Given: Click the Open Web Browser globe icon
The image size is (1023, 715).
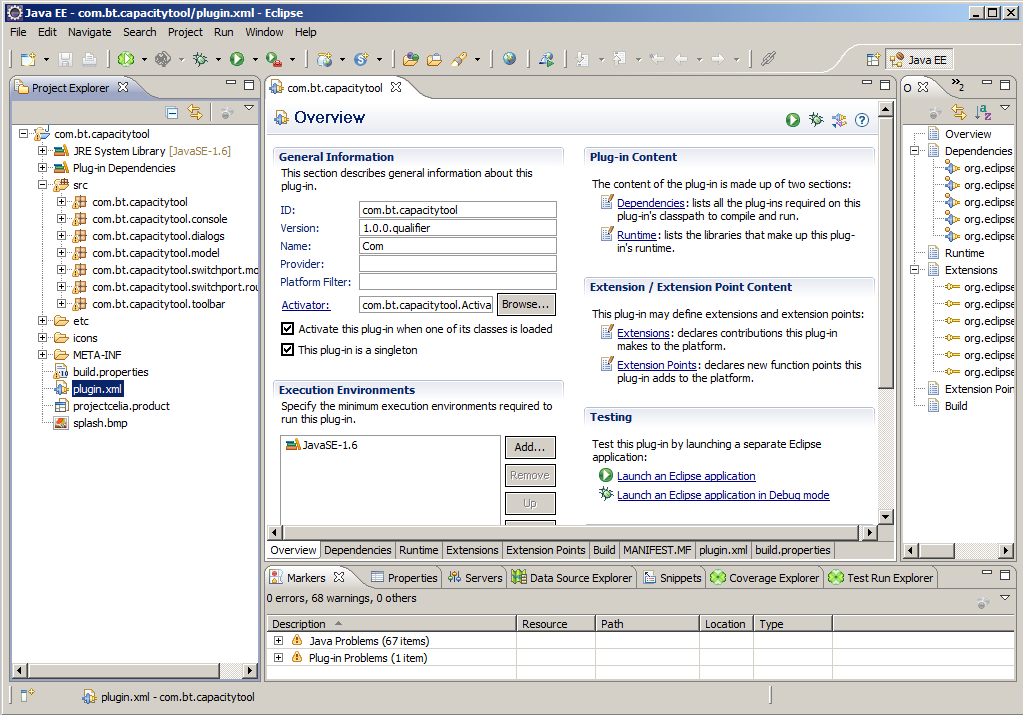Looking at the screenshot, I should coord(510,59).
